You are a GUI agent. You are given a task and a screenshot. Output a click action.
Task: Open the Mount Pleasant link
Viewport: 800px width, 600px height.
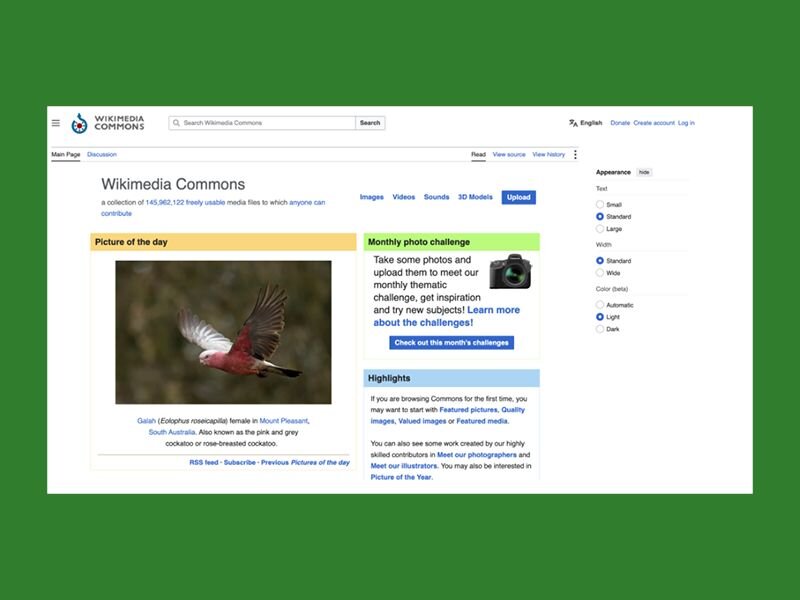tap(284, 421)
